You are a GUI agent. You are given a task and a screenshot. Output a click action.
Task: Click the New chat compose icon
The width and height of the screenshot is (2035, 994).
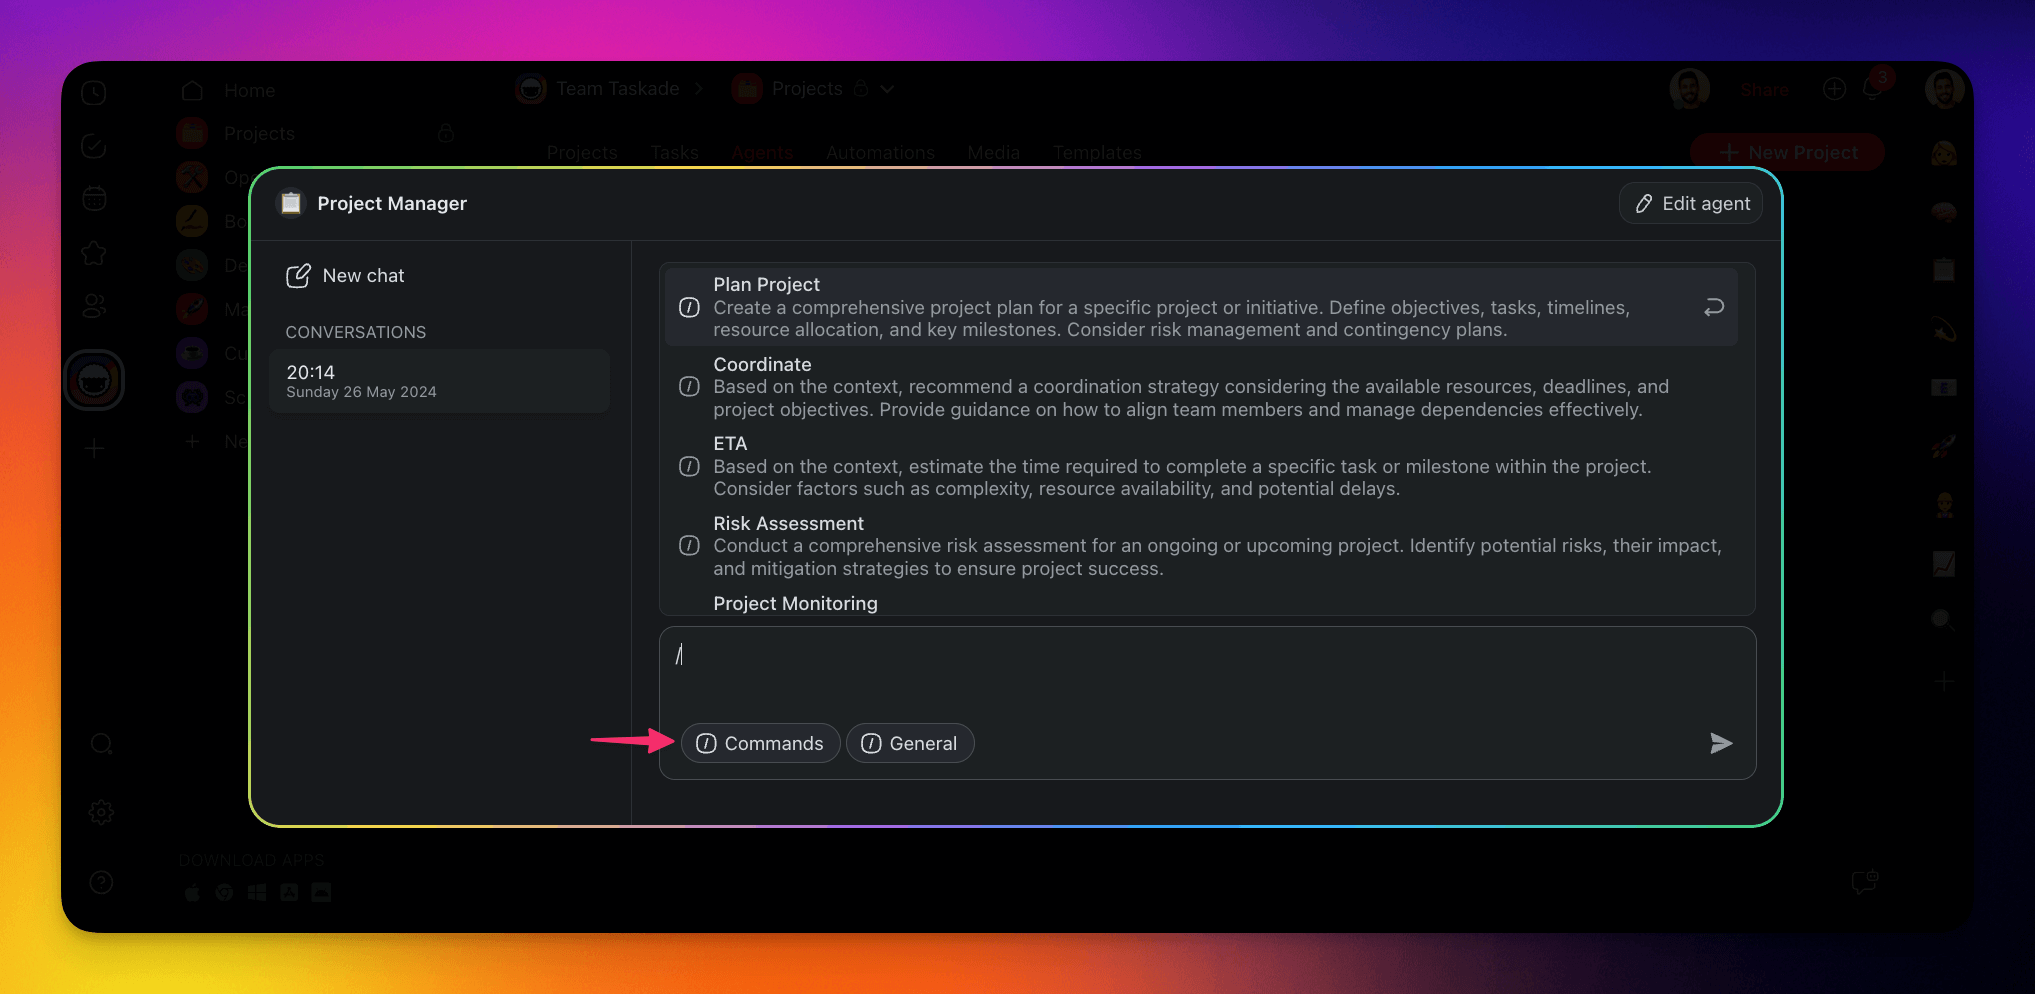click(x=298, y=276)
